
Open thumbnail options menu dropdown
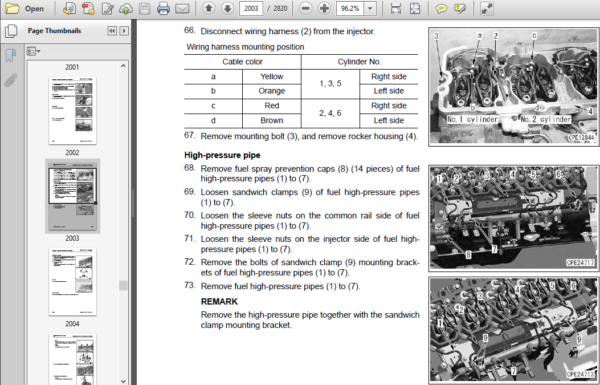coord(34,51)
